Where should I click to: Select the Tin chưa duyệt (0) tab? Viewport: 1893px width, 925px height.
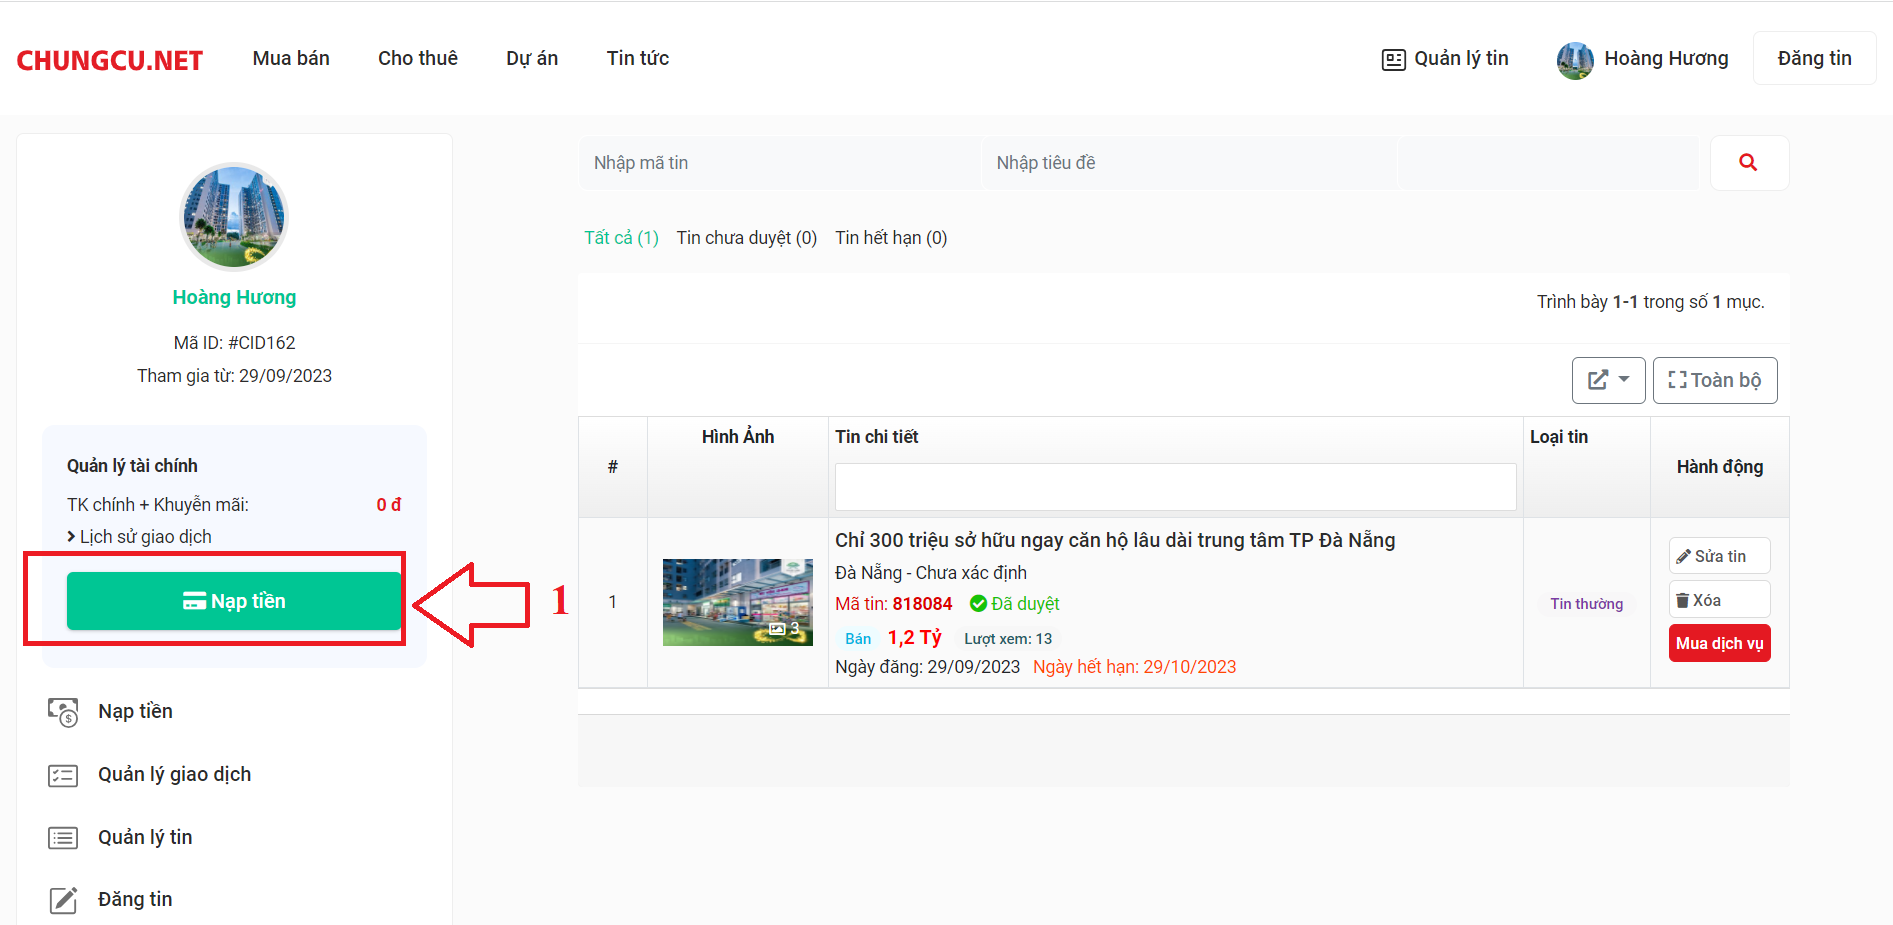[x=746, y=238]
